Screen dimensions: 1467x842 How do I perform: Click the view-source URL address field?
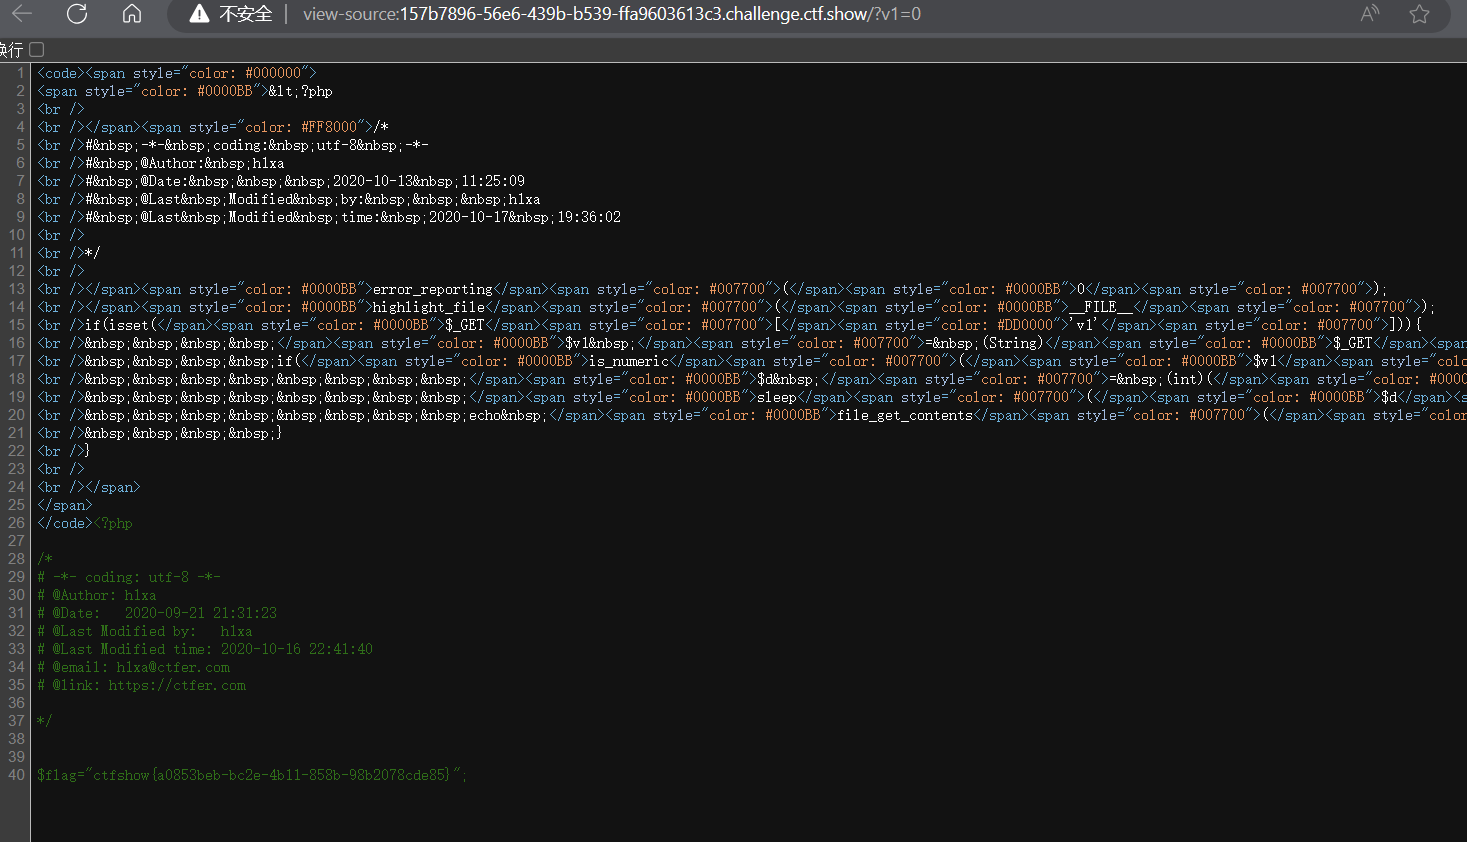point(612,14)
